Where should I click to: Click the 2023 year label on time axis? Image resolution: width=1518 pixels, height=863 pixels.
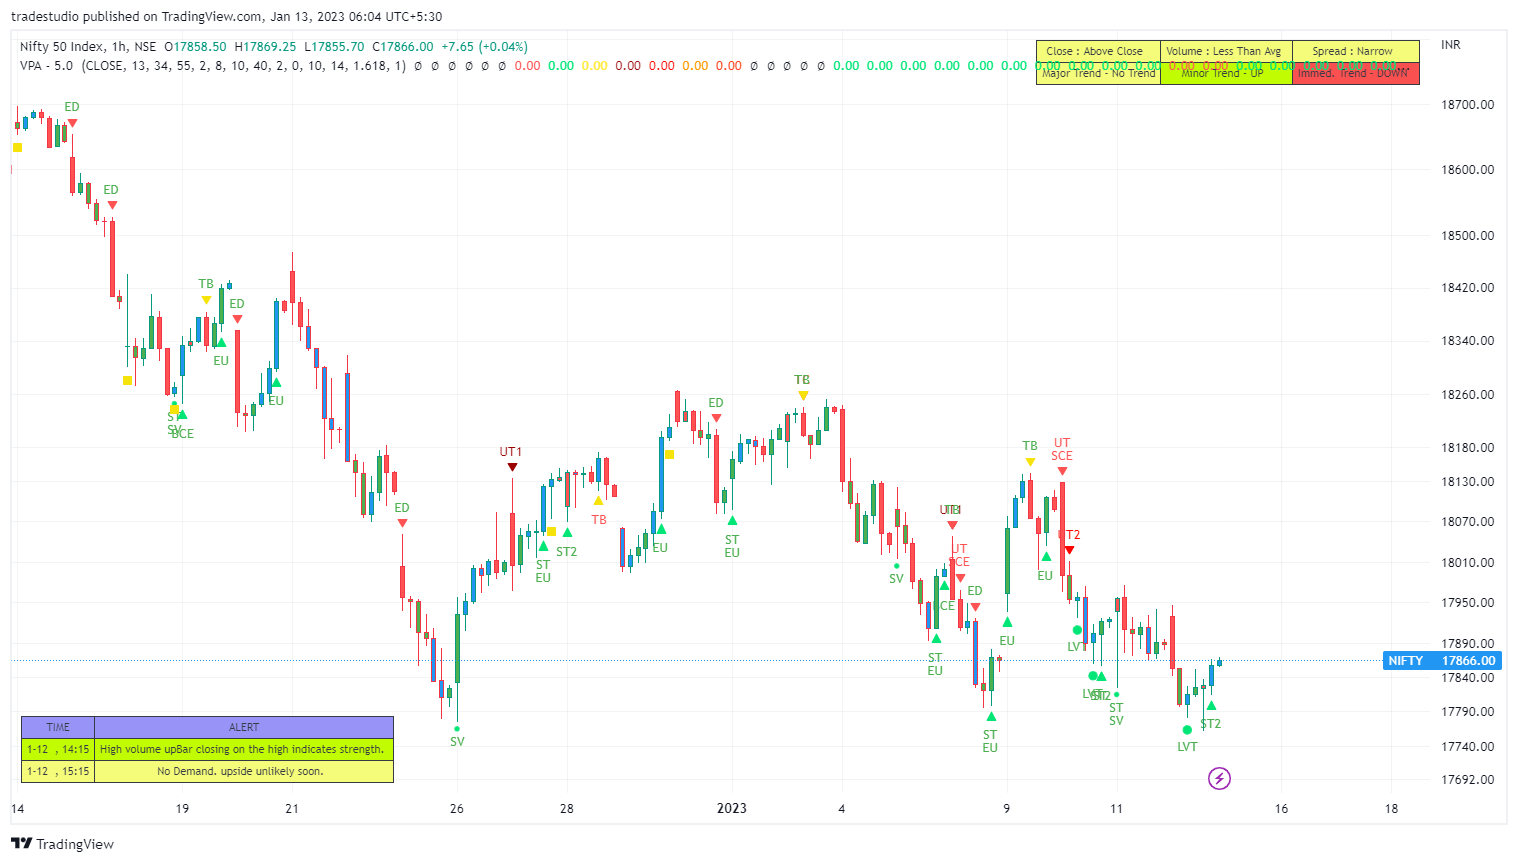click(731, 808)
